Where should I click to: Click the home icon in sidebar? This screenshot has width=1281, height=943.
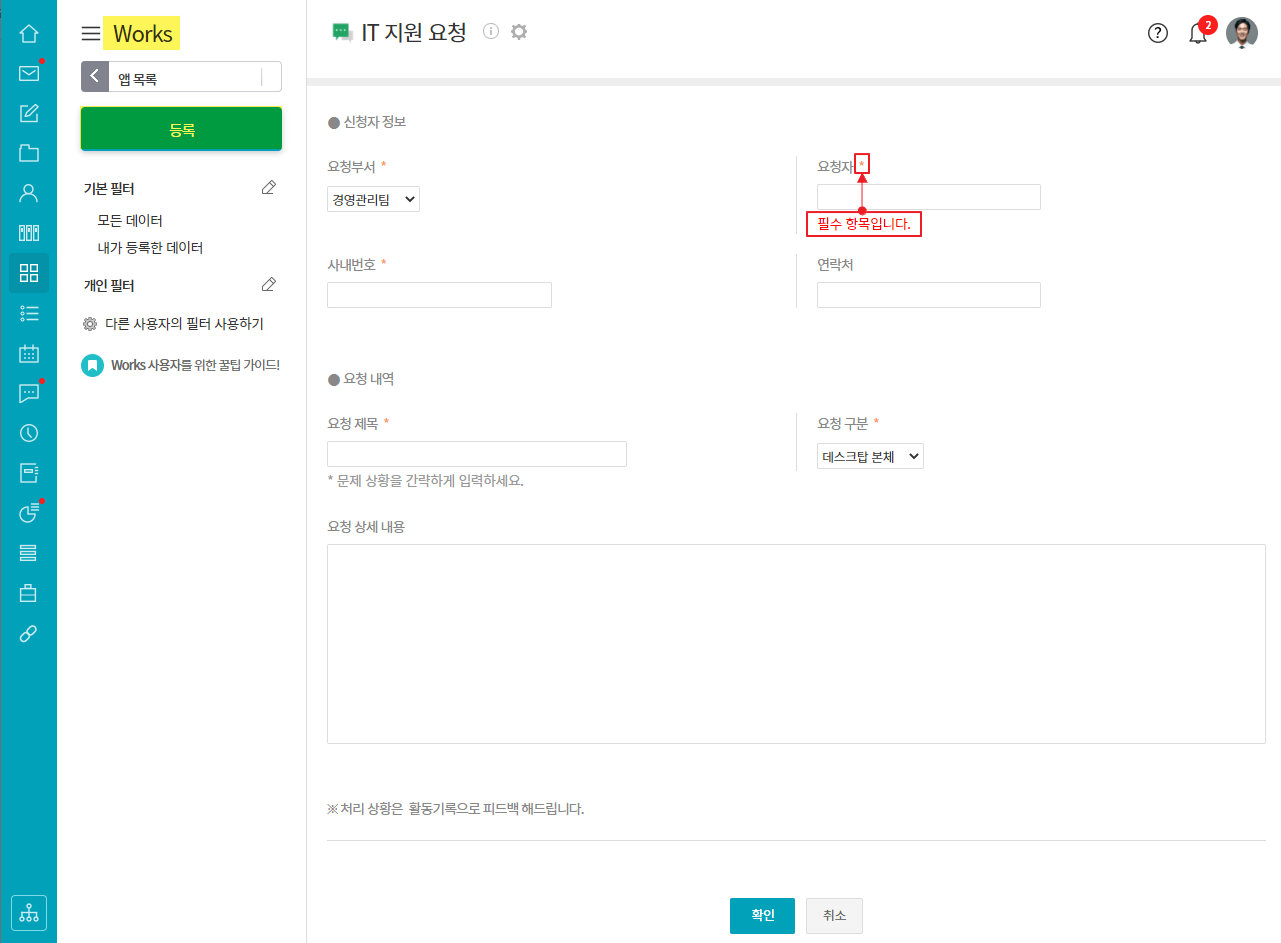click(29, 33)
